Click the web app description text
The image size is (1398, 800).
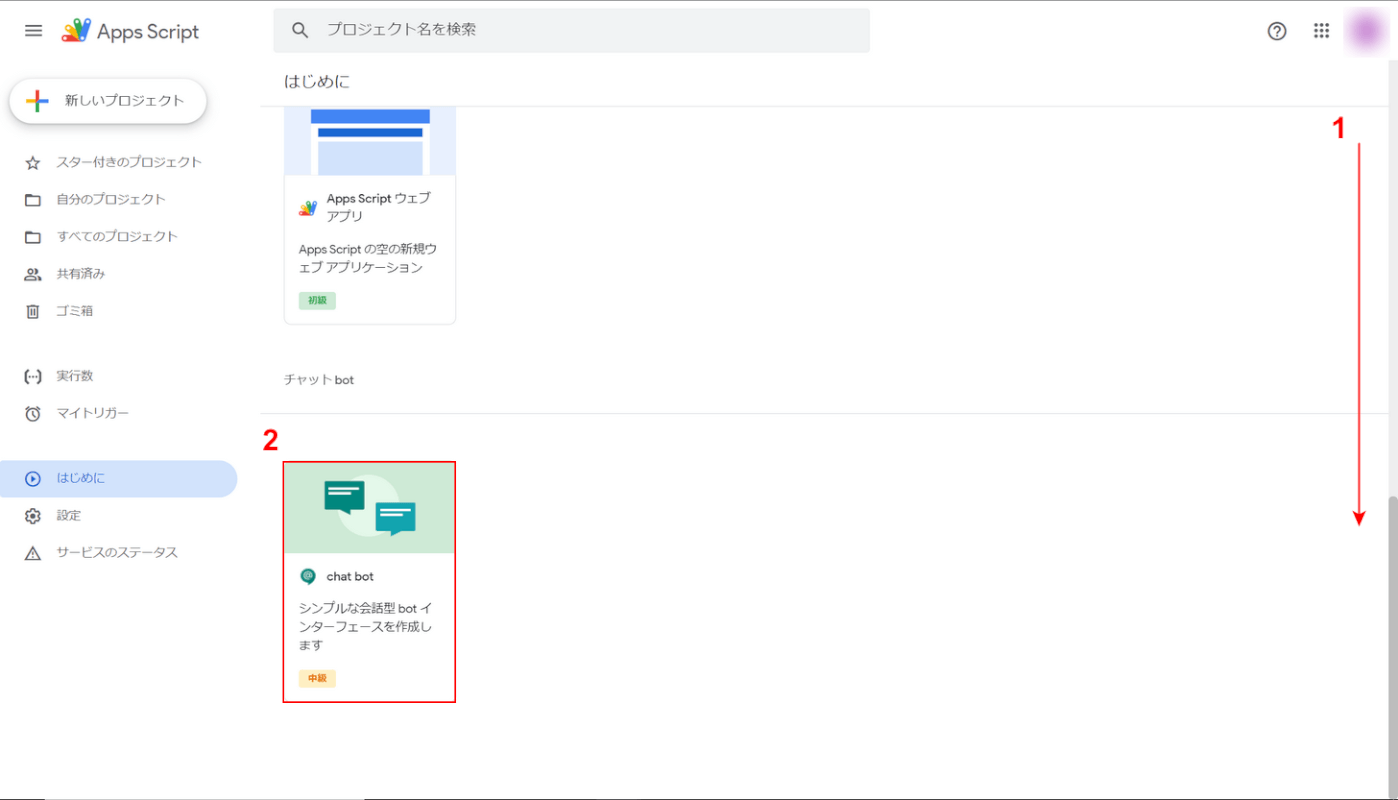tap(368, 258)
